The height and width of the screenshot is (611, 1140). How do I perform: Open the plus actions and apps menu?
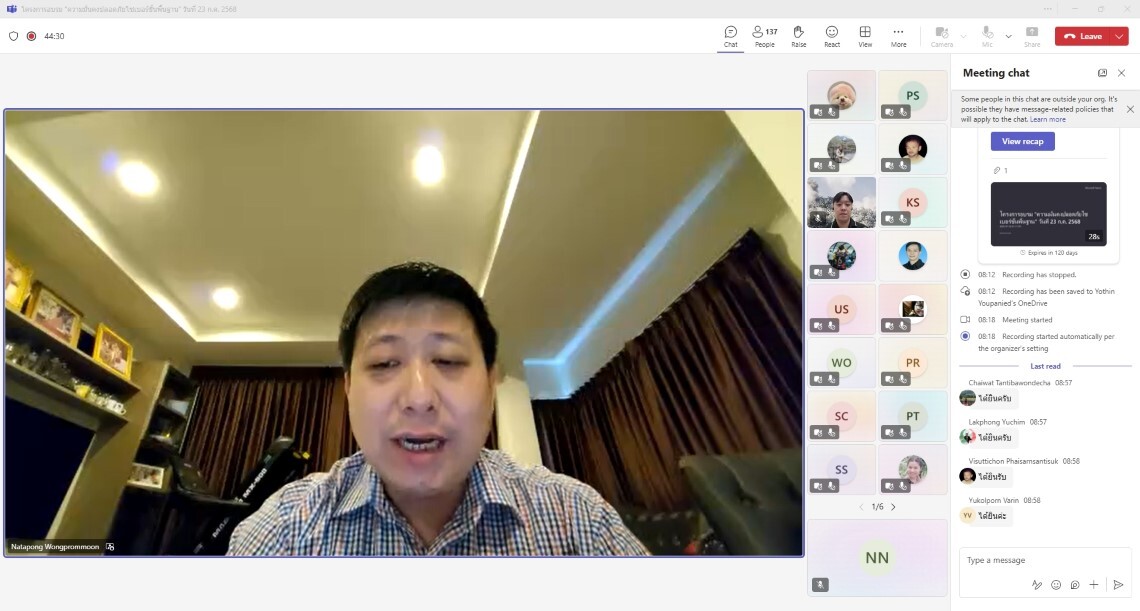click(x=1094, y=585)
